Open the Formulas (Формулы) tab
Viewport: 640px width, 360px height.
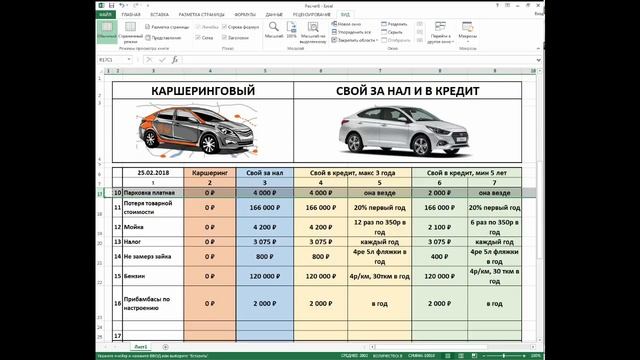pyautogui.click(x=245, y=15)
